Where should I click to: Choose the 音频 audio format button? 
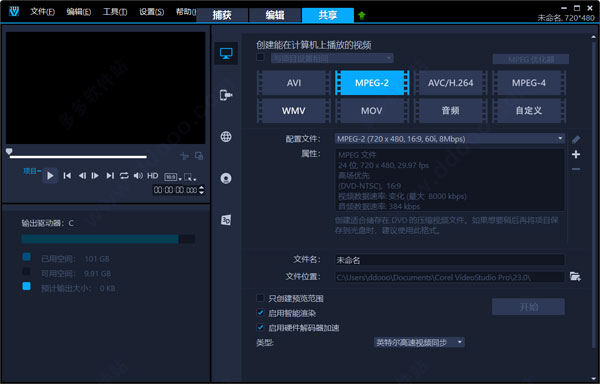450,111
